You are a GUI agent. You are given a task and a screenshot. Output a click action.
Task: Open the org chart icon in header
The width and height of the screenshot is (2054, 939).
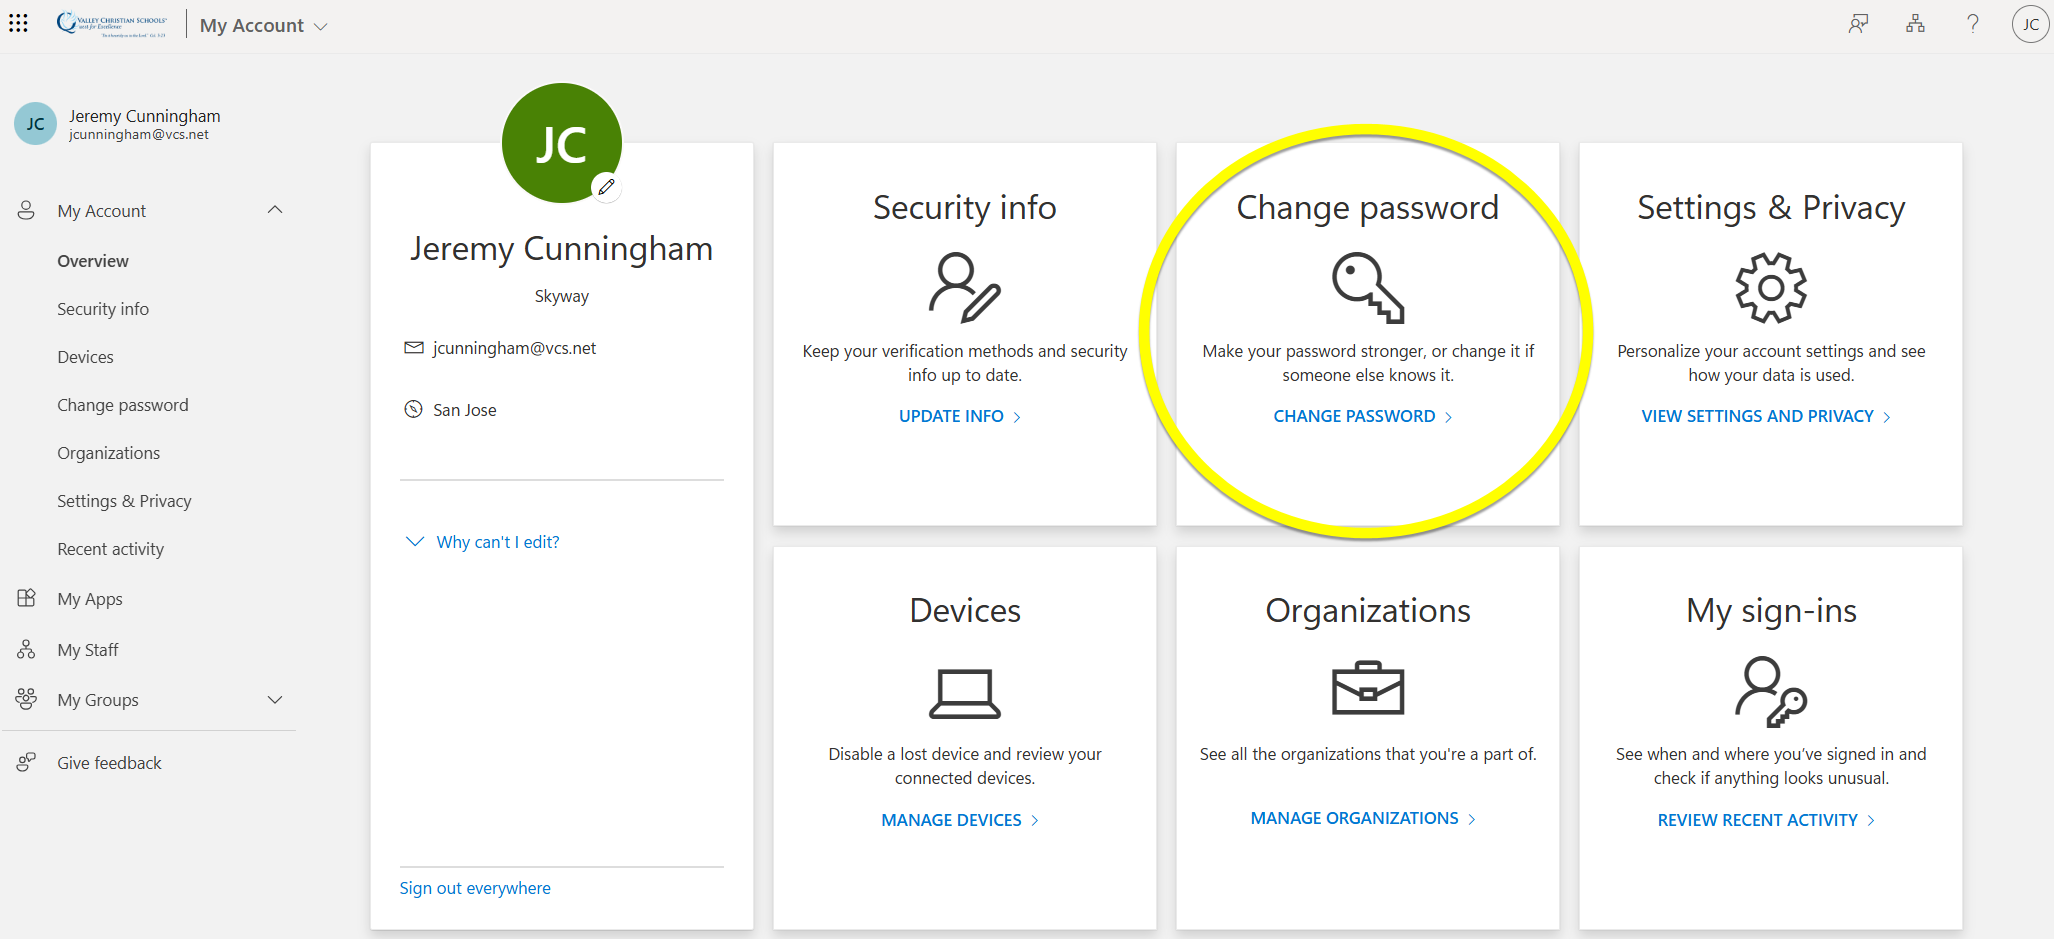click(1915, 24)
